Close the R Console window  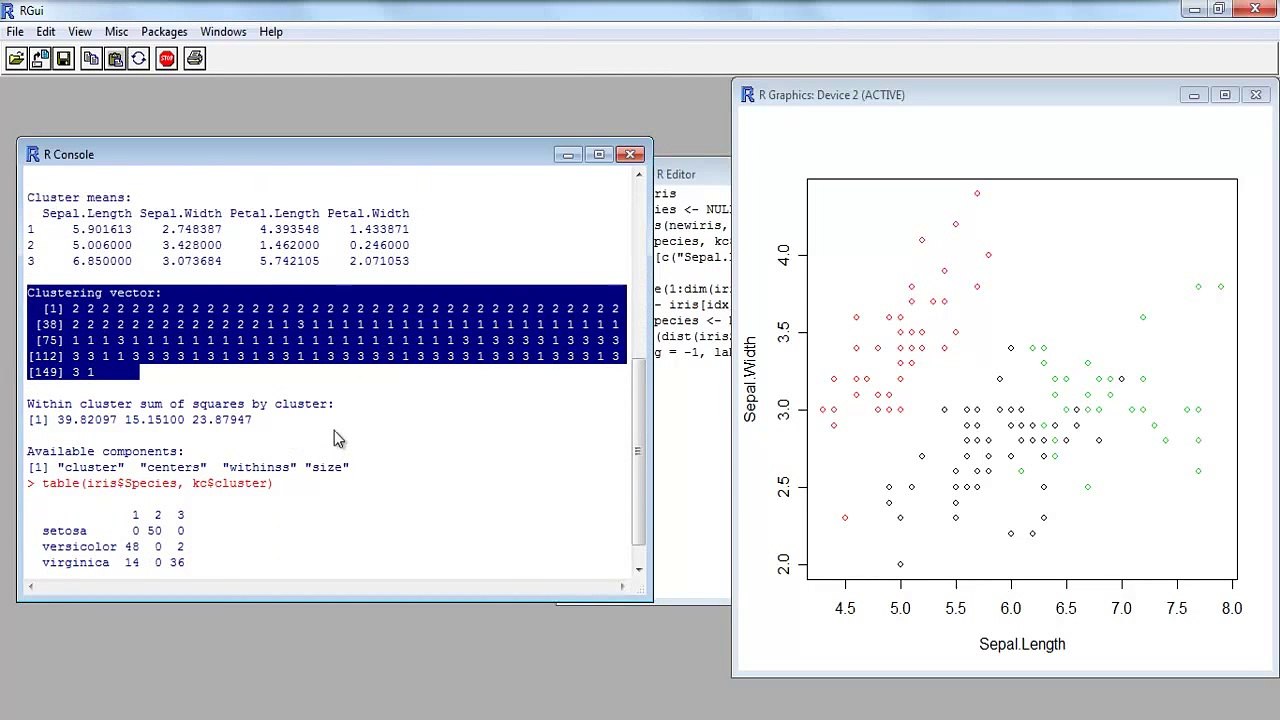coord(631,154)
